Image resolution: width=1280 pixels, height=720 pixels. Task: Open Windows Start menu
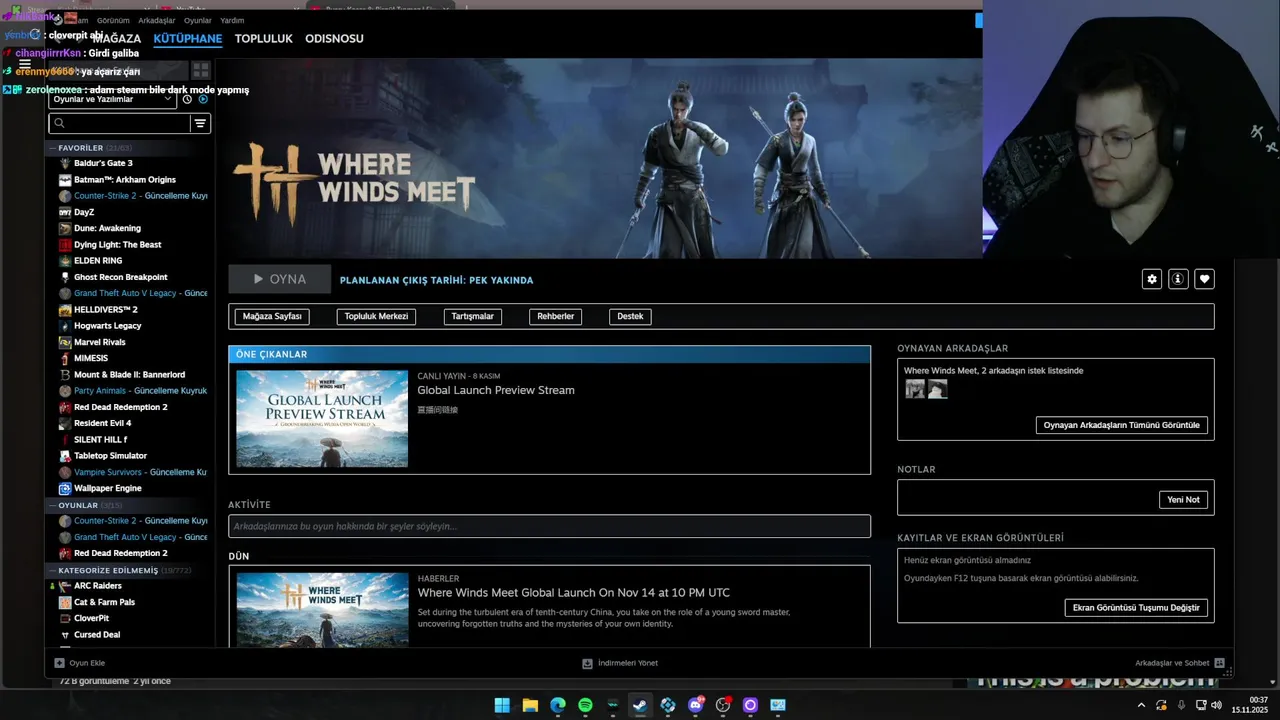pyautogui.click(x=502, y=705)
